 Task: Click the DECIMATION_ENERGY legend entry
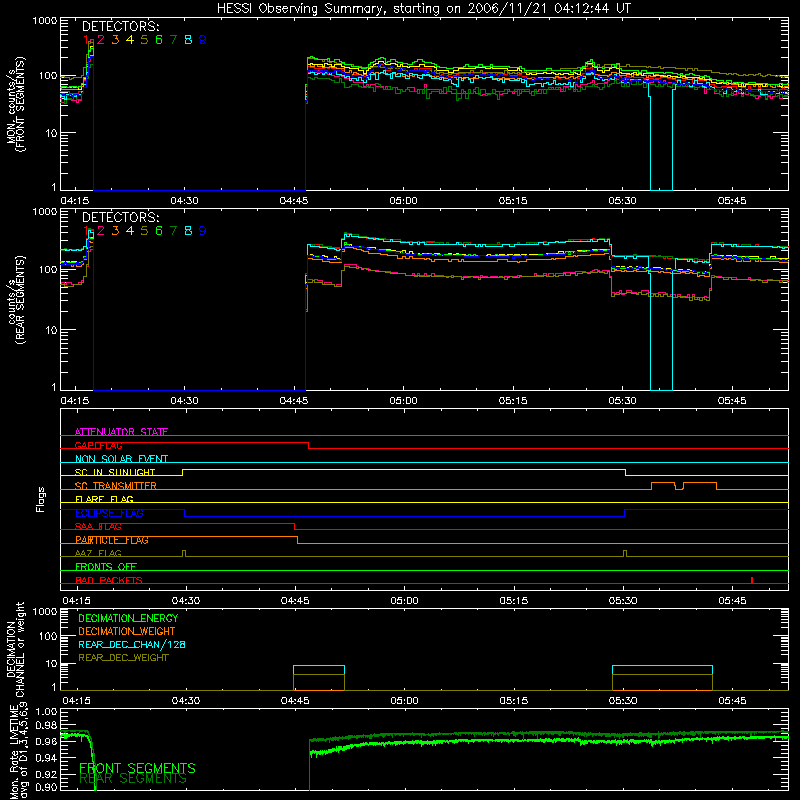128,618
